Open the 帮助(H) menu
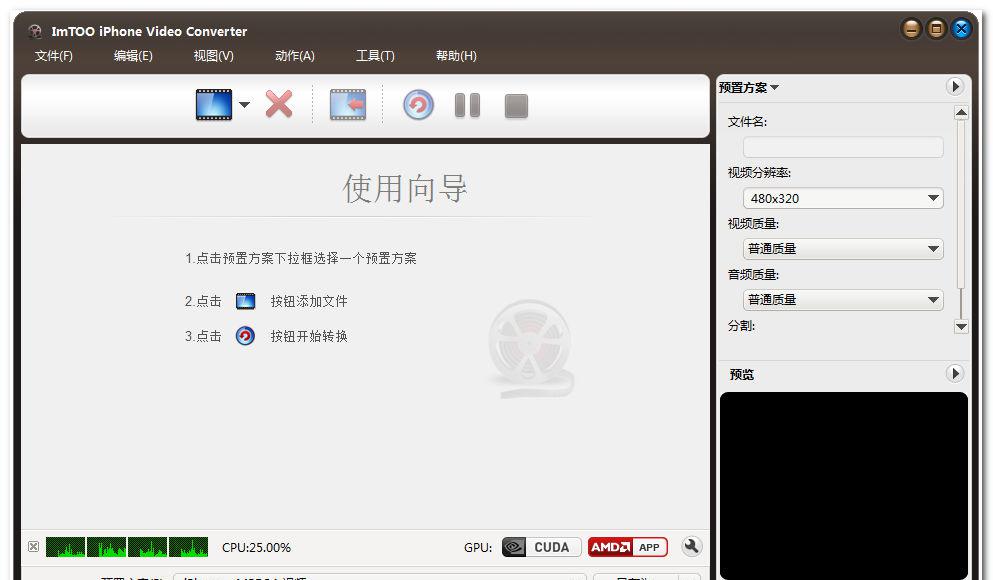Viewport: 993px width, 580px height. click(456, 56)
